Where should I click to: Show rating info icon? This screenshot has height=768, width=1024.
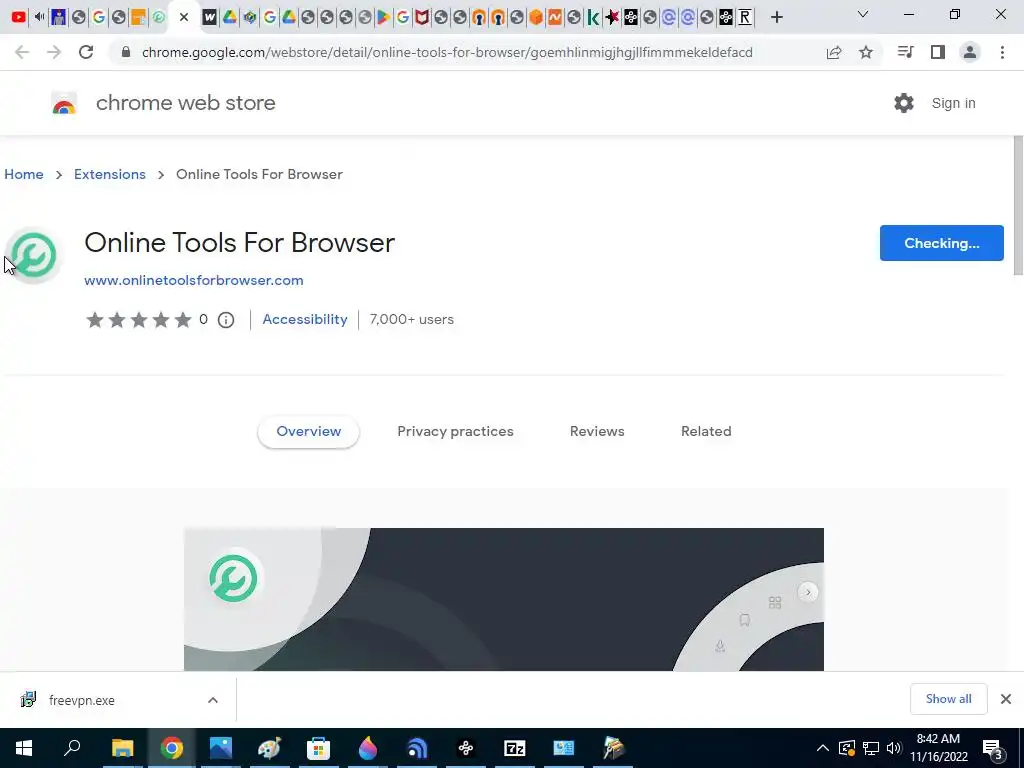point(226,320)
